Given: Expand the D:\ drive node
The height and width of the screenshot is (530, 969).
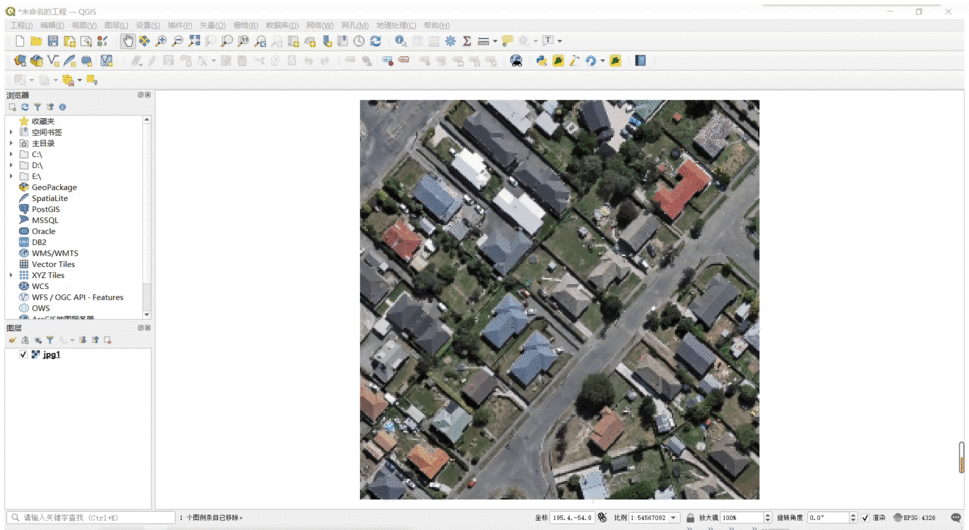Looking at the screenshot, I should 11,166.
